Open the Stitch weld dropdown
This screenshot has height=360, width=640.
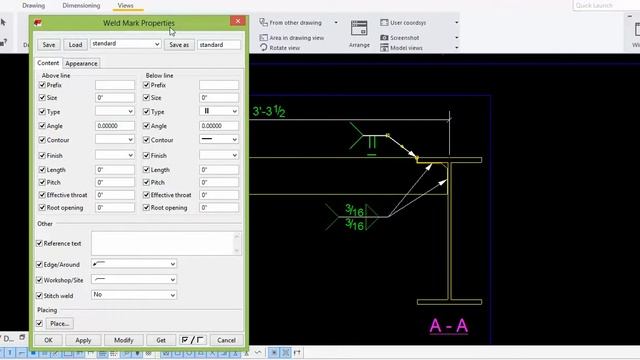(134, 295)
